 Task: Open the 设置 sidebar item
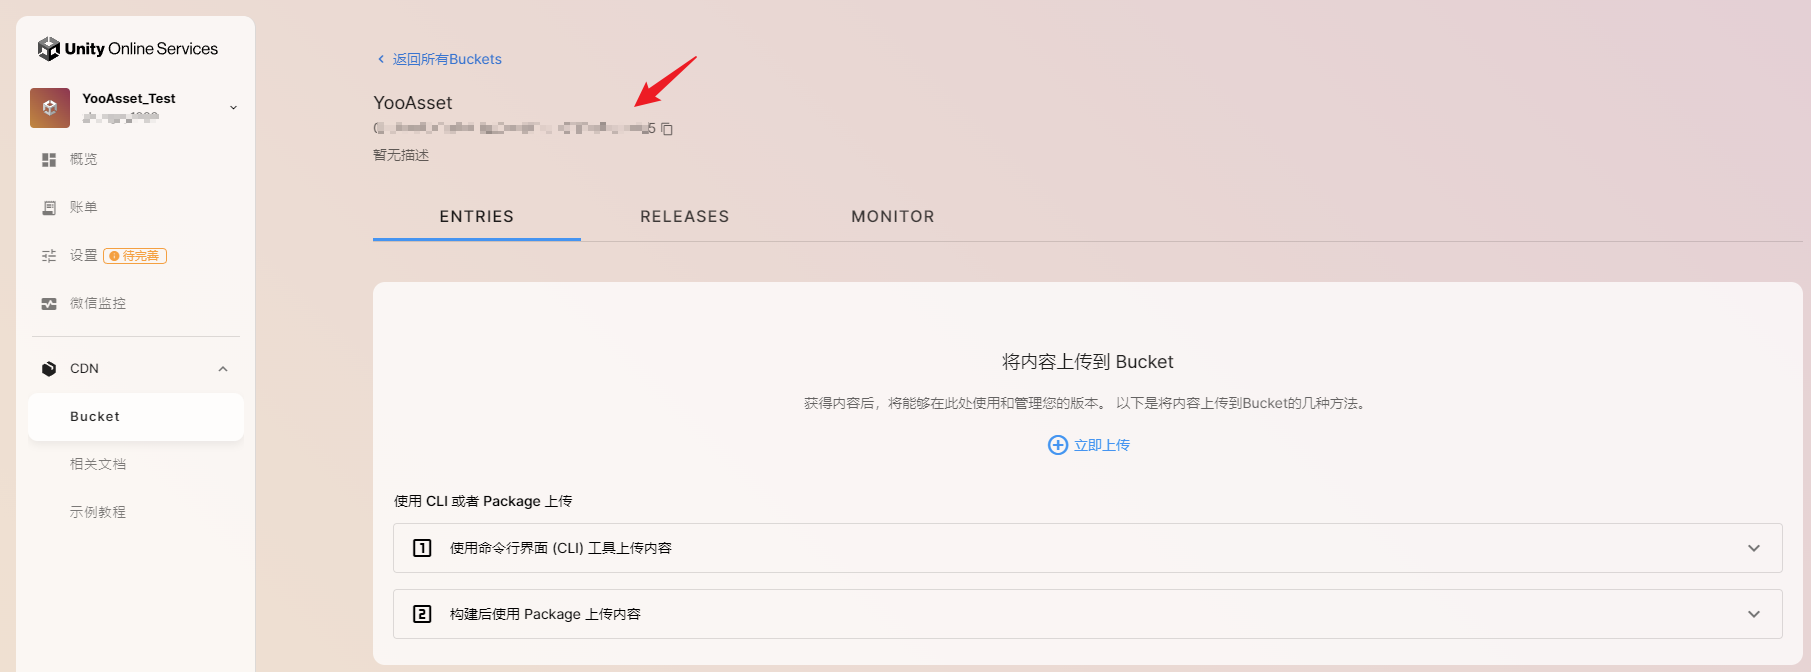pos(84,255)
